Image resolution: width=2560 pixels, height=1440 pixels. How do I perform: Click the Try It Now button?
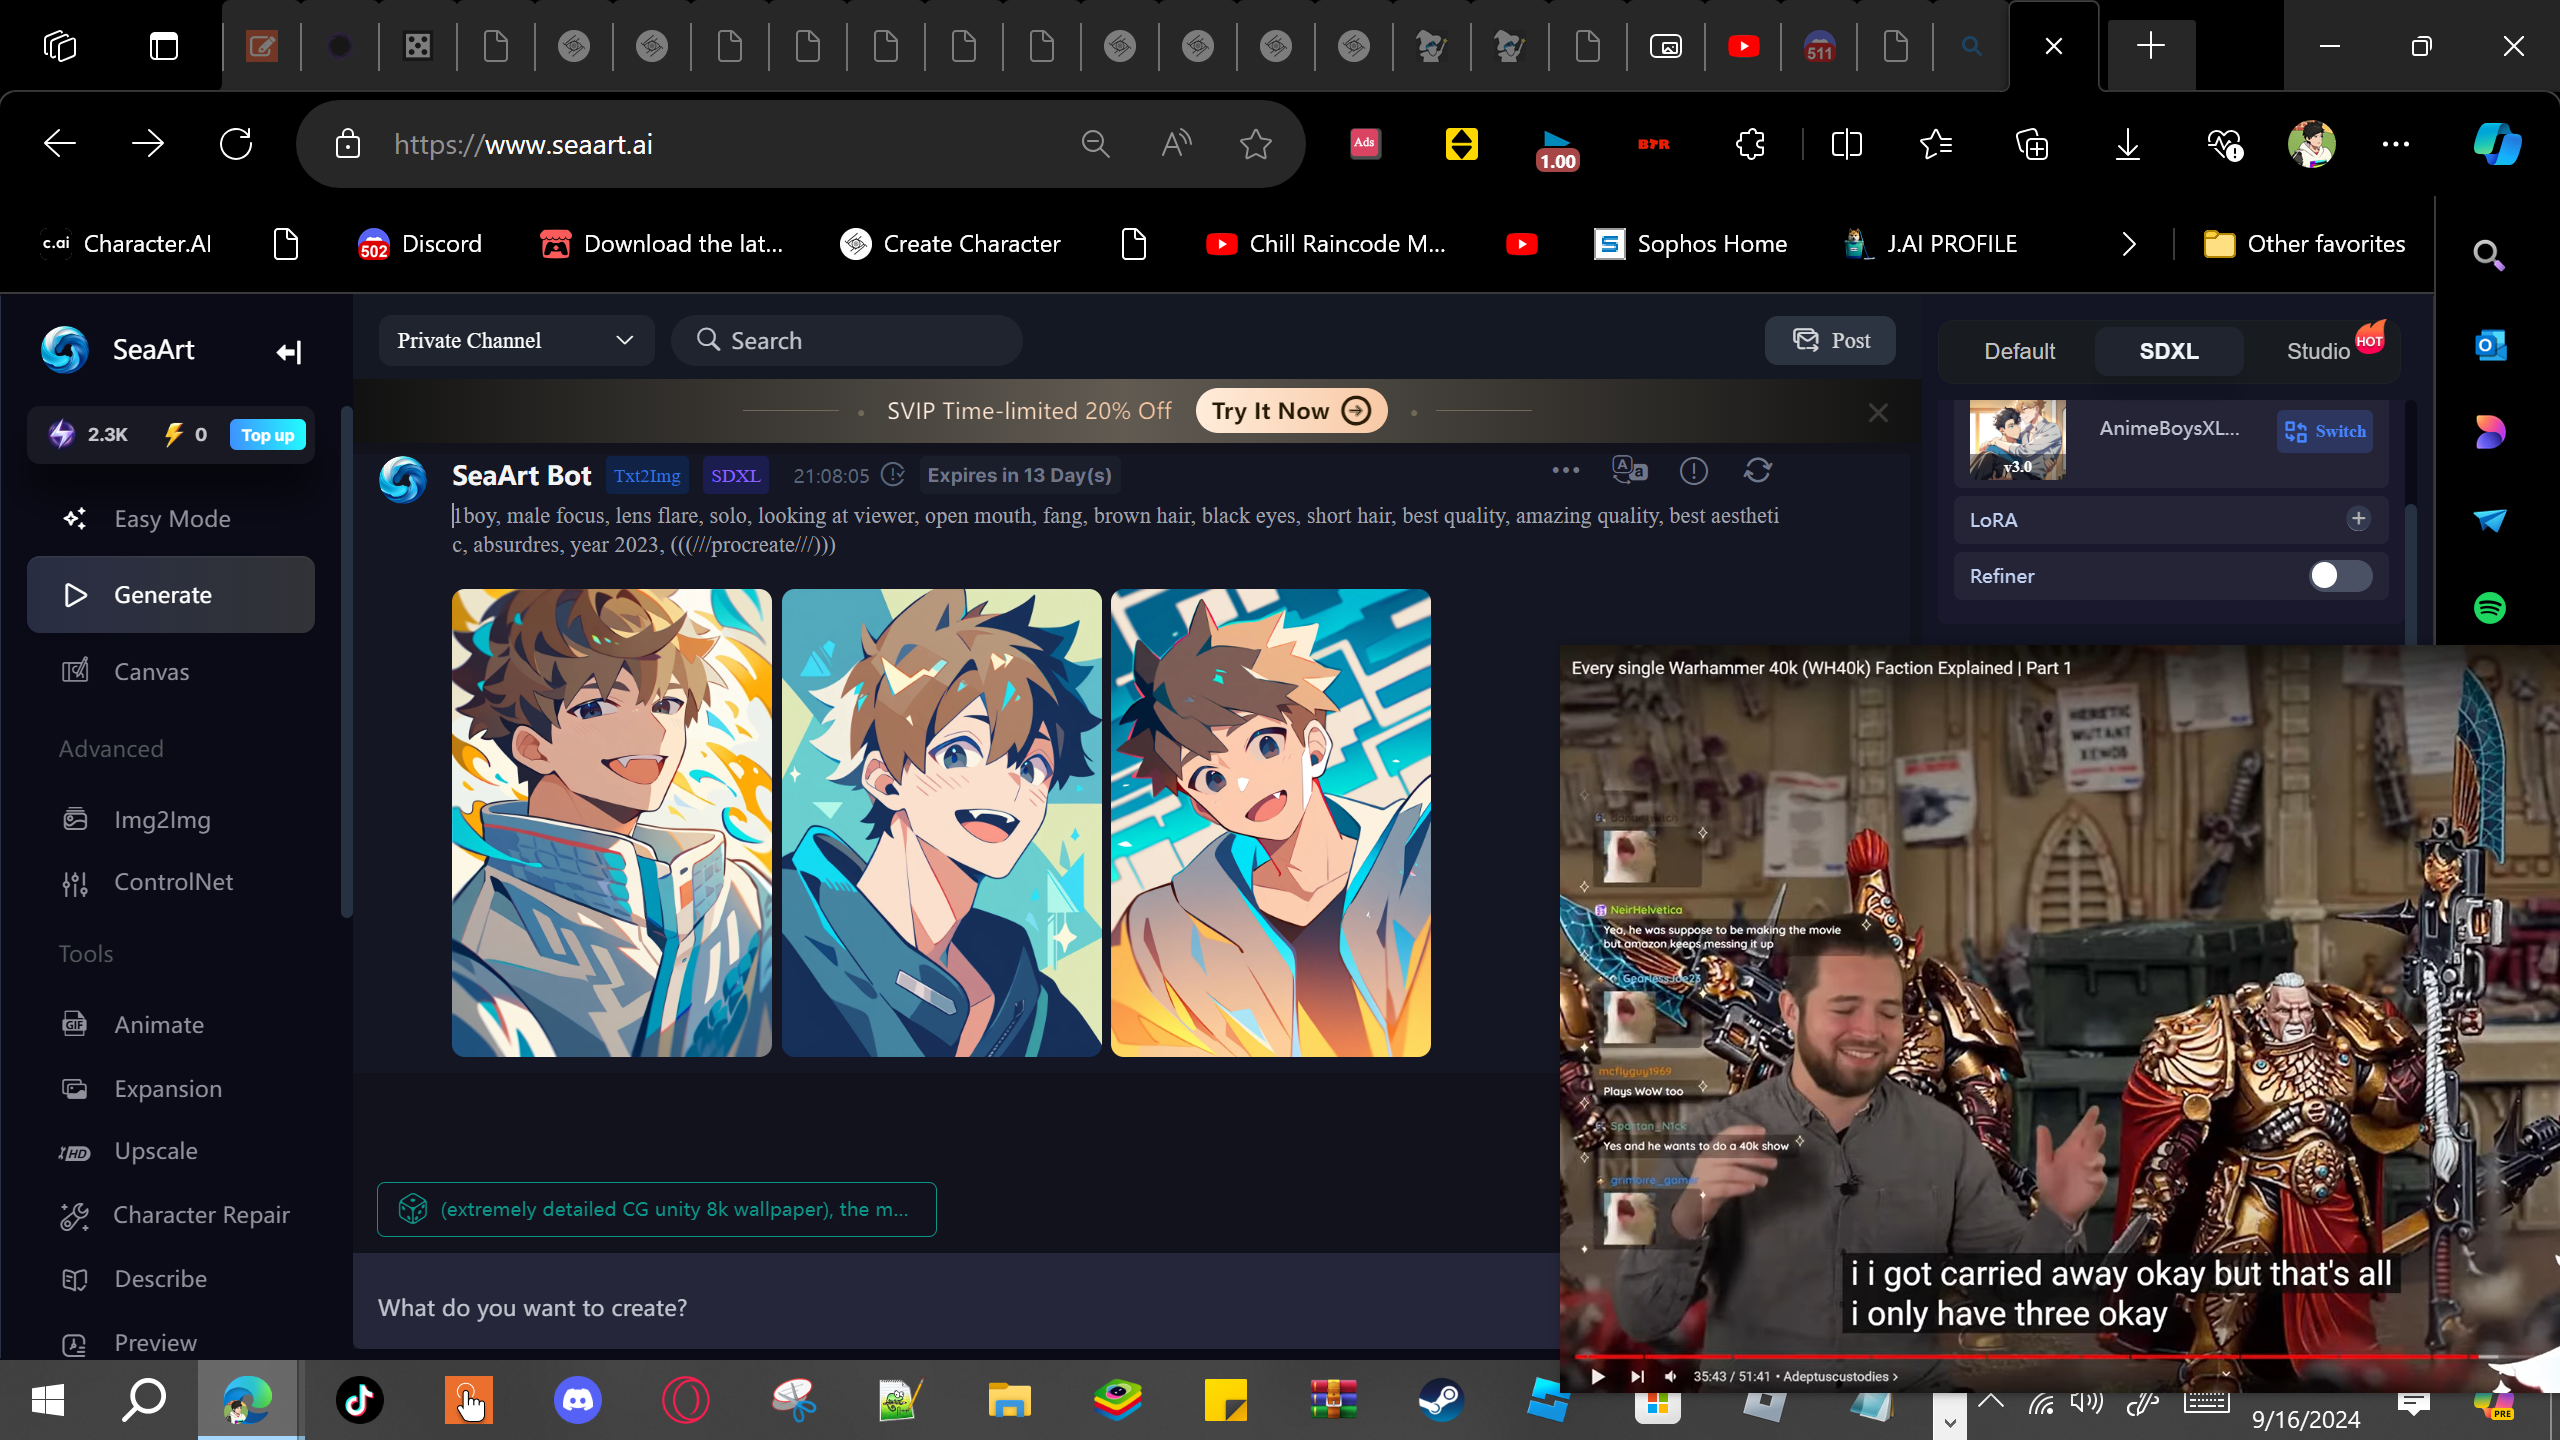tap(1291, 411)
